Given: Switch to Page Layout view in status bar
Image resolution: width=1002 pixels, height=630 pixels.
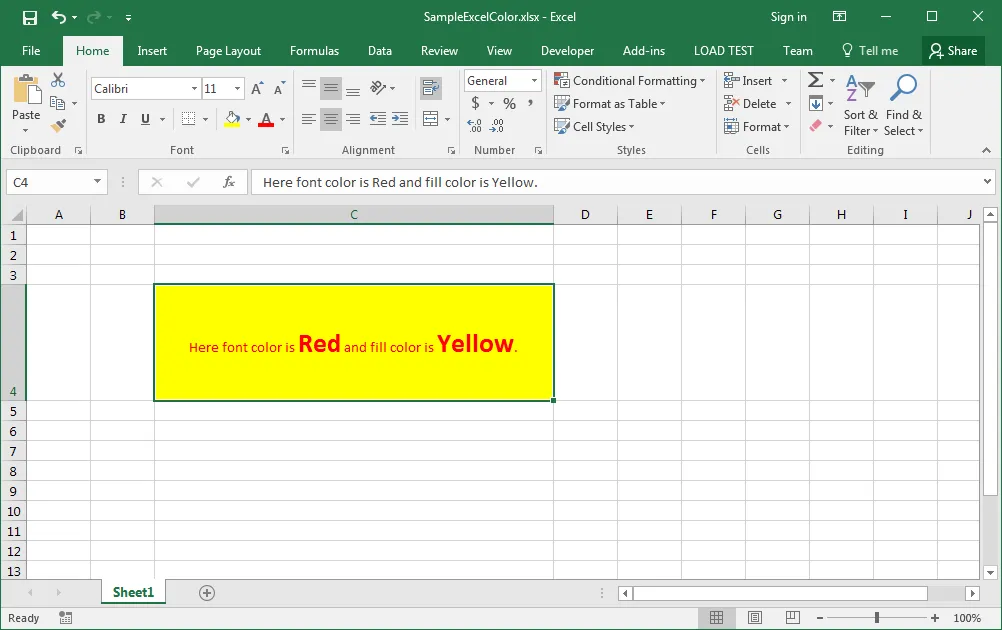Looking at the screenshot, I should (755, 618).
